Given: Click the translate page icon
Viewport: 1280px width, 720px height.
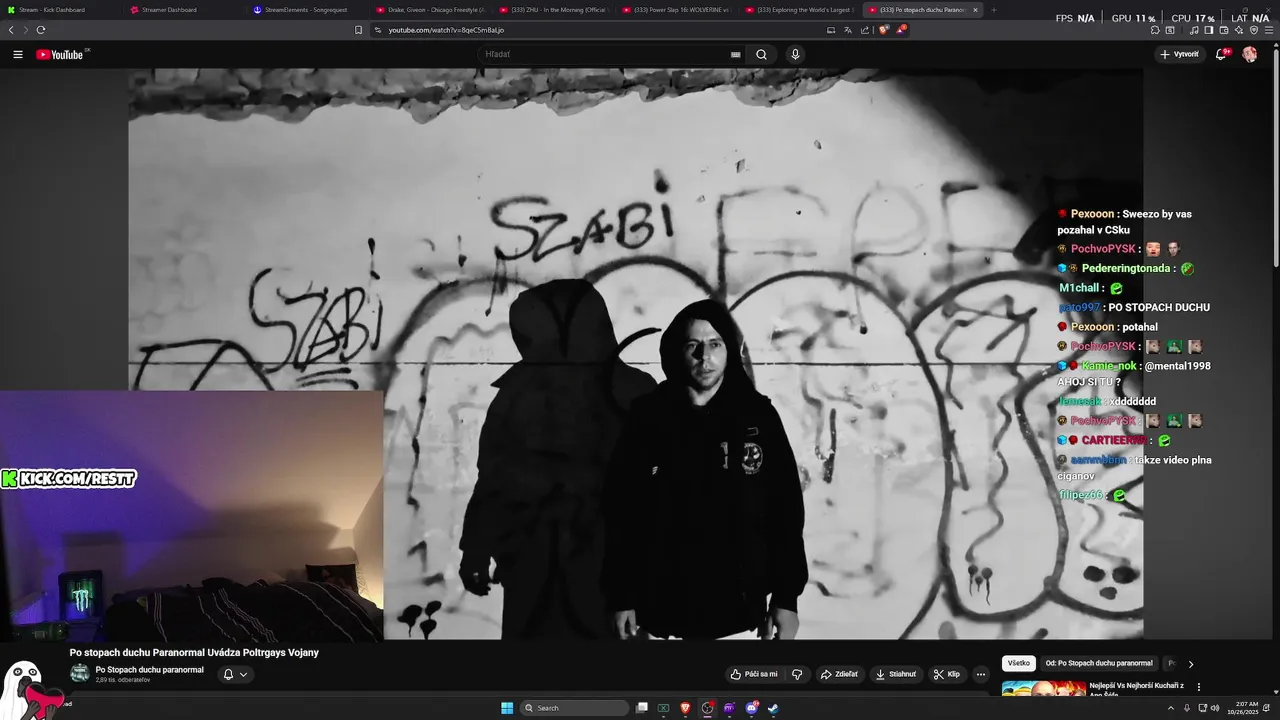Looking at the screenshot, I should point(848,30).
